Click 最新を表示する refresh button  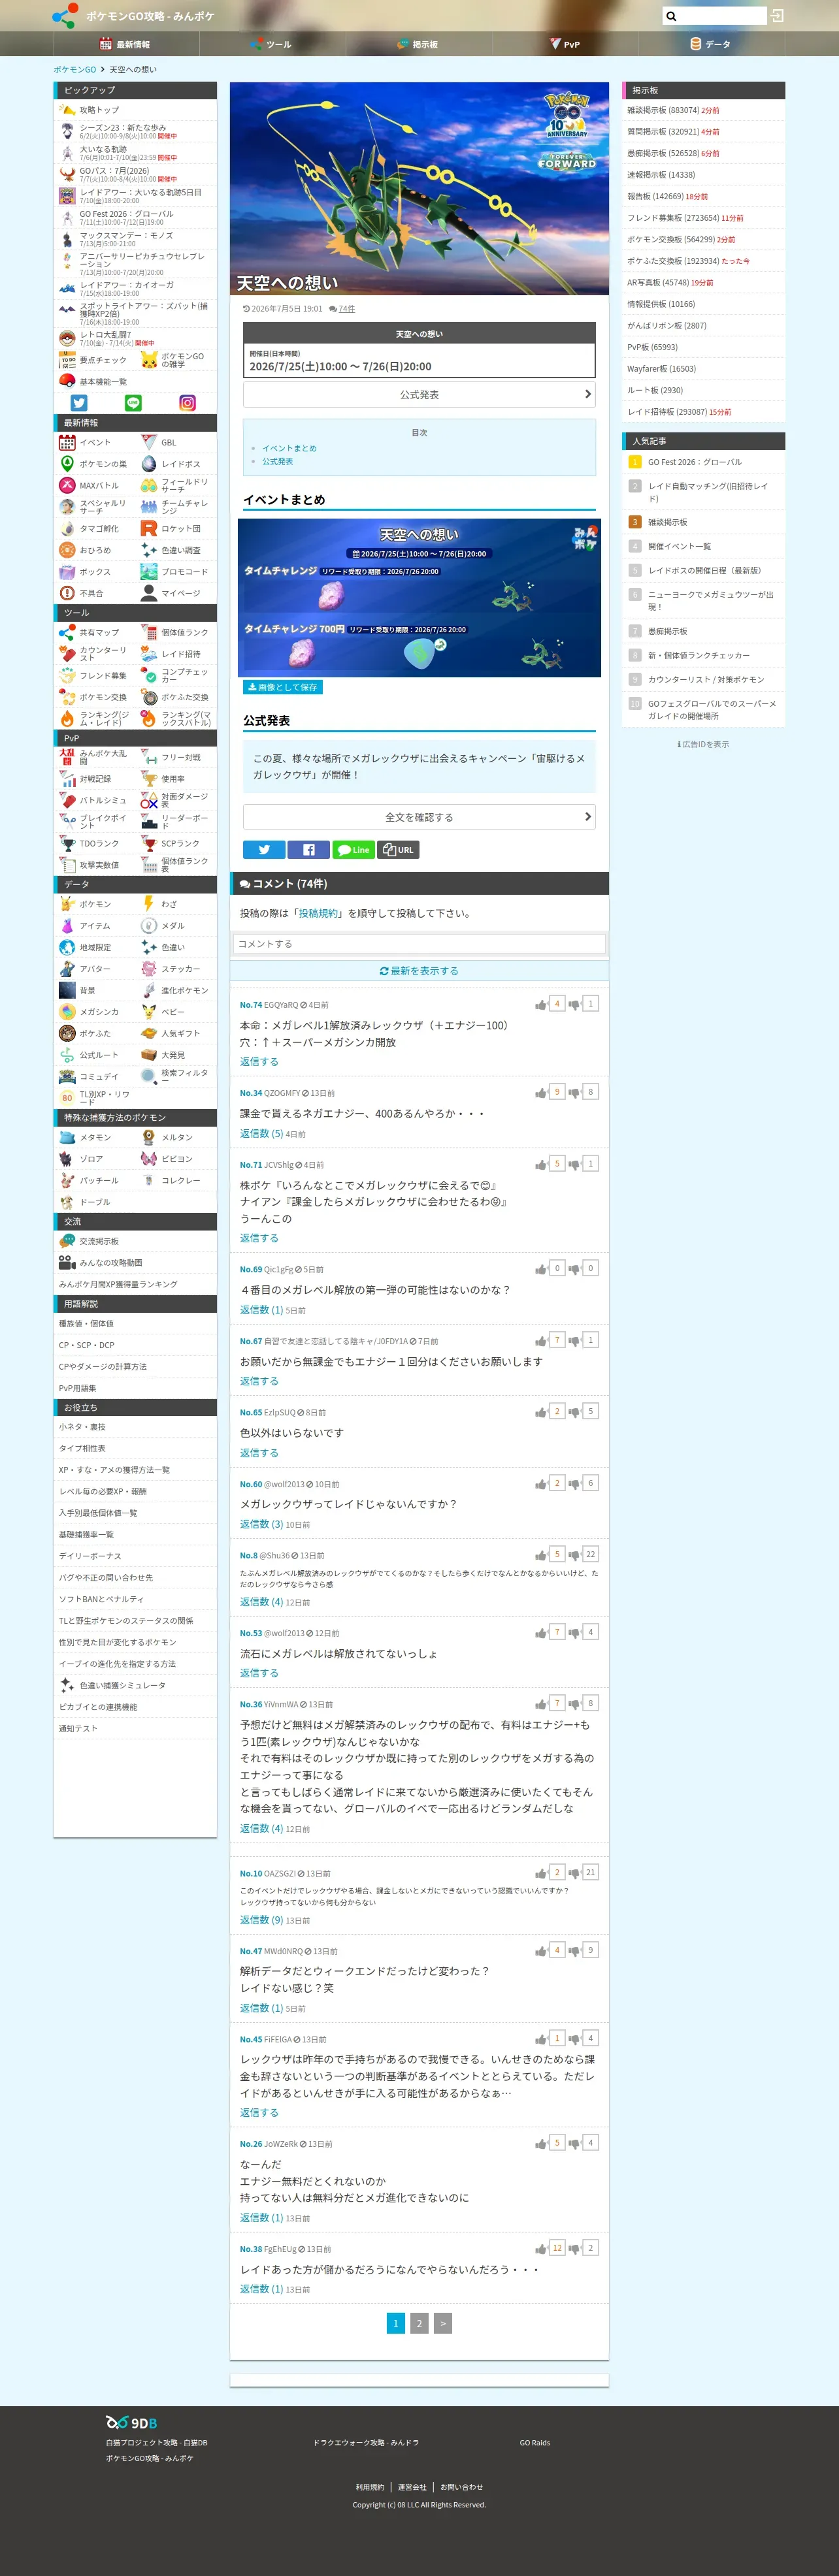click(x=419, y=971)
